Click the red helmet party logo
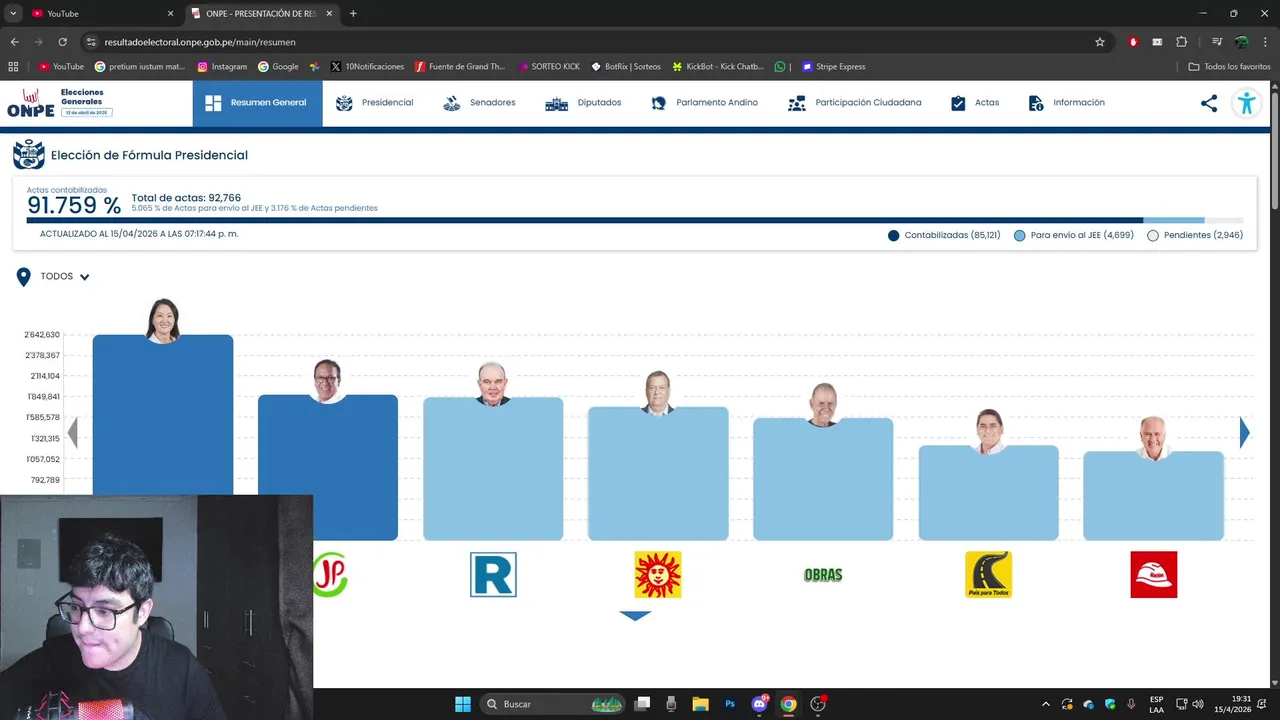This screenshot has width=1280, height=720. click(x=1153, y=575)
